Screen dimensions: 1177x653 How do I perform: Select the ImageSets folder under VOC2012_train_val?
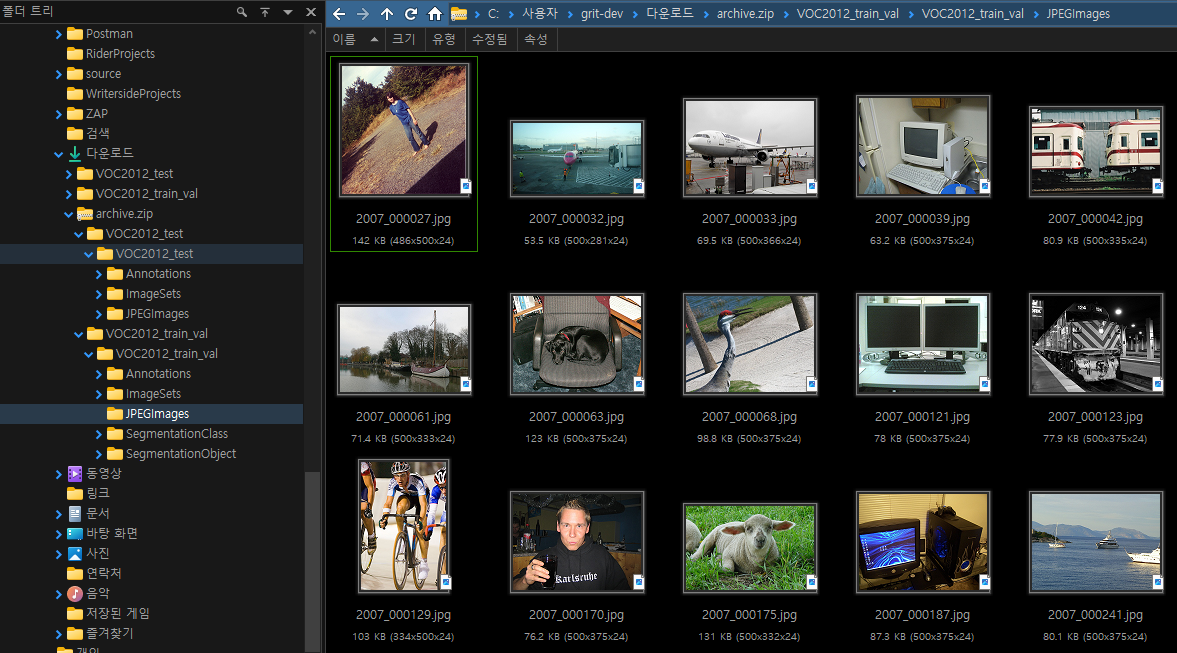152,393
